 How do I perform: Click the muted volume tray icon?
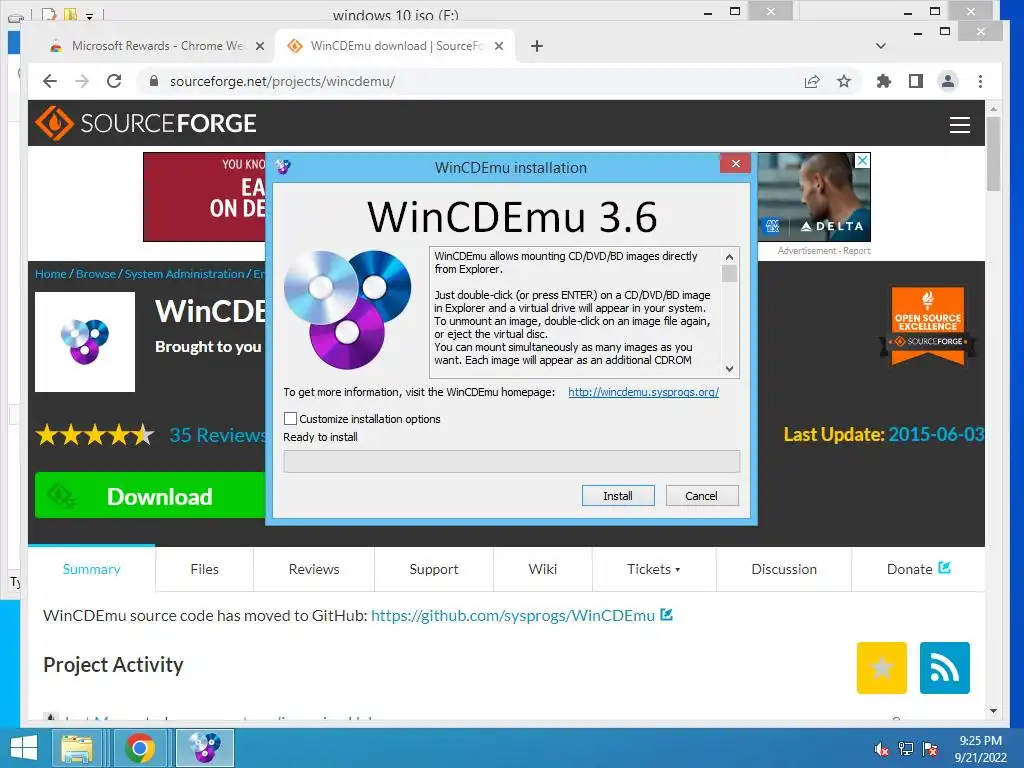[881, 749]
